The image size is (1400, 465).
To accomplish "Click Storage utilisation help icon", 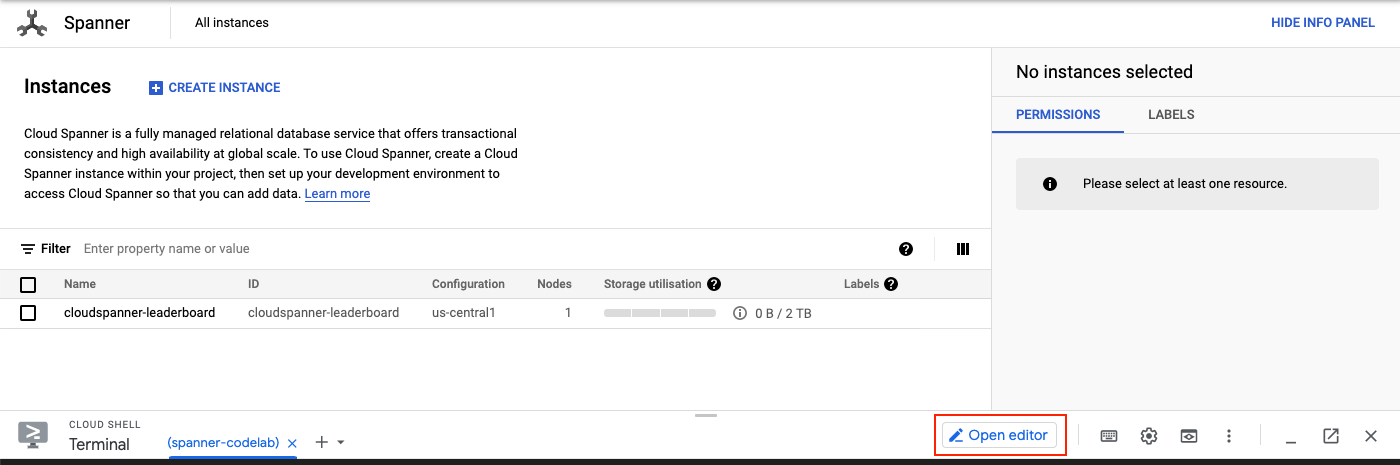I will coord(714,284).
